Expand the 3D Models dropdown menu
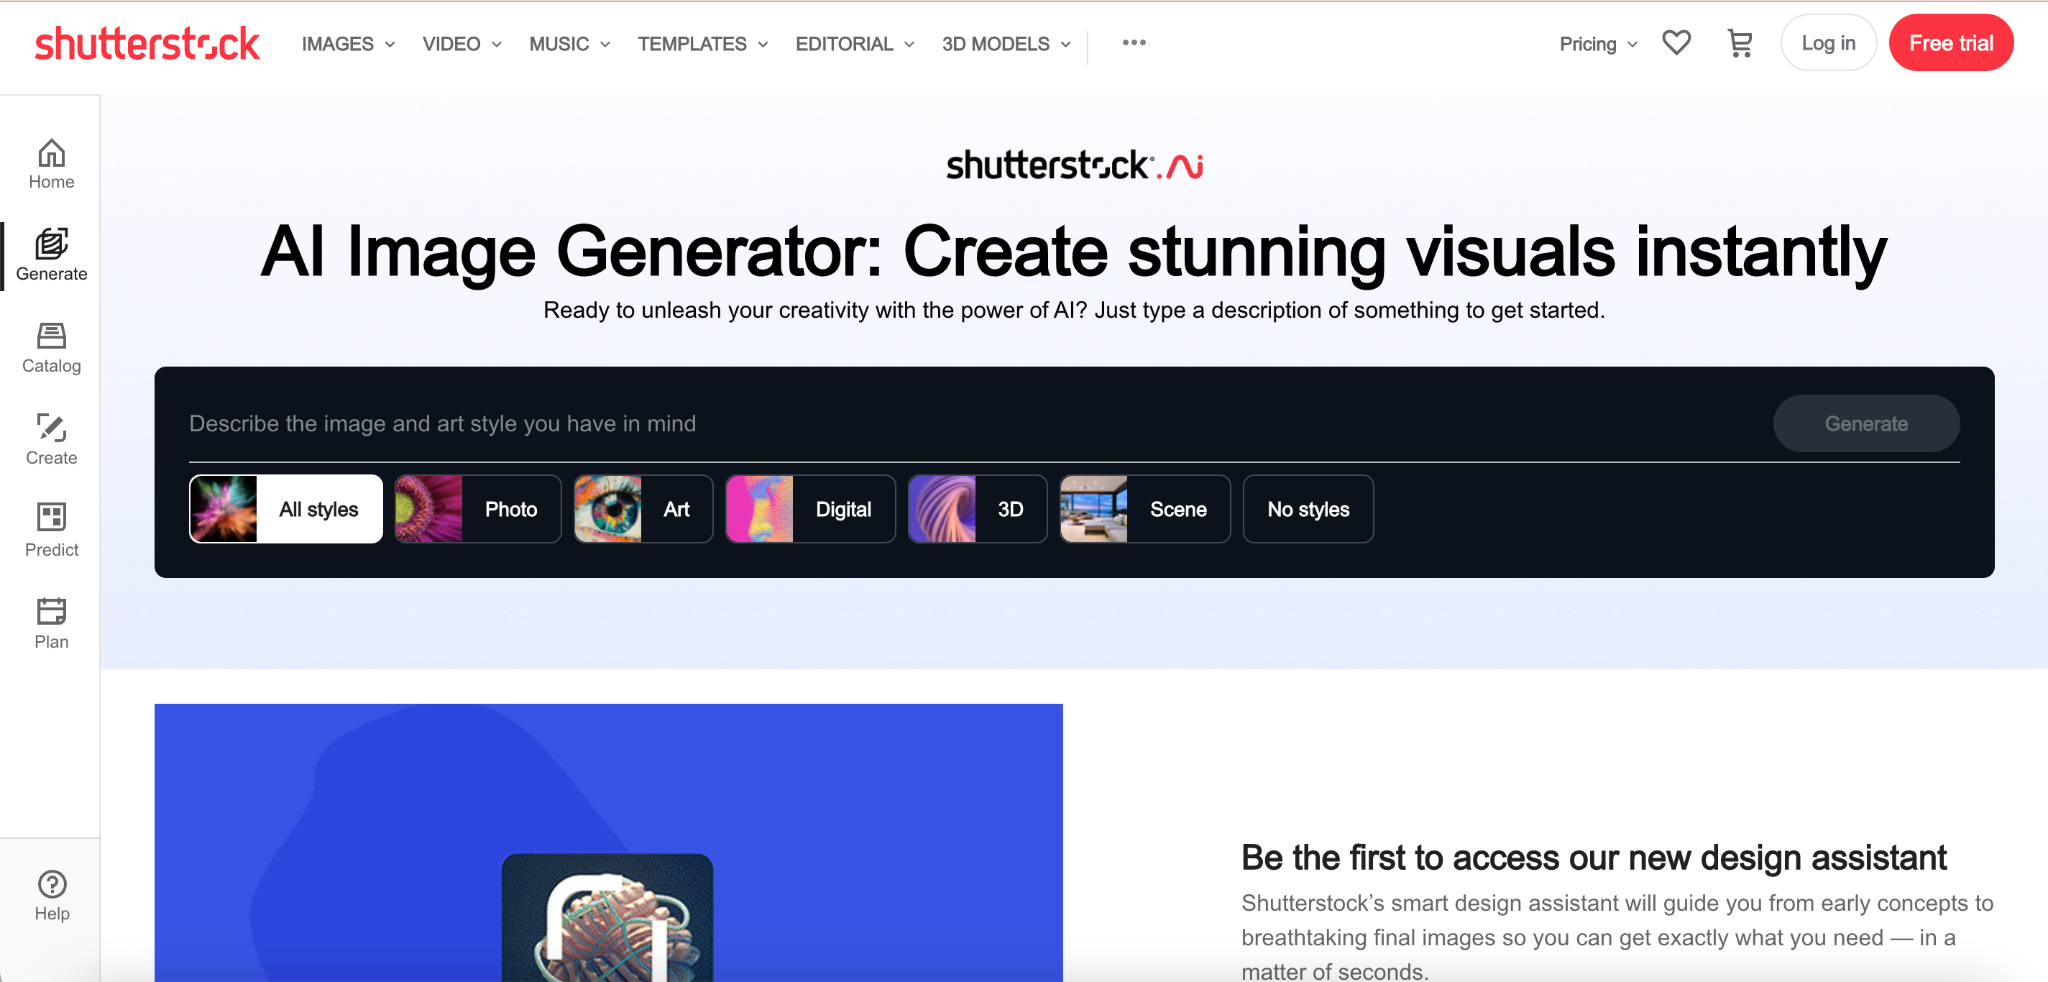Viewport: 2048px width, 982px height. [x=1007, y=44]
